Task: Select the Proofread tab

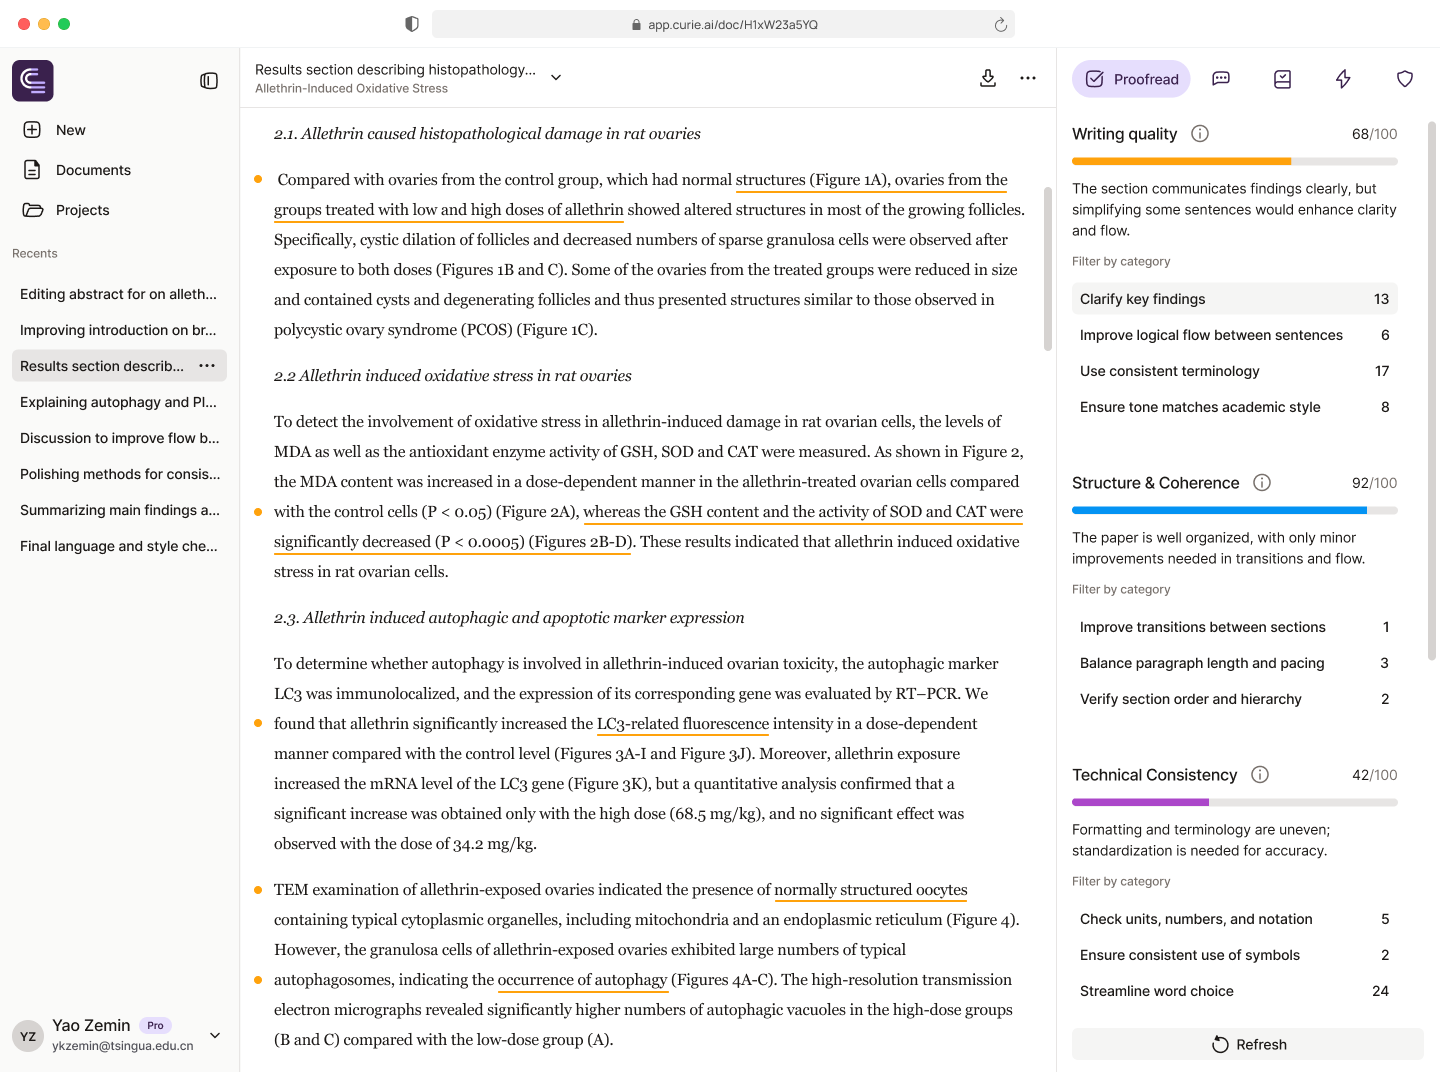Action: pos(1131,79)
